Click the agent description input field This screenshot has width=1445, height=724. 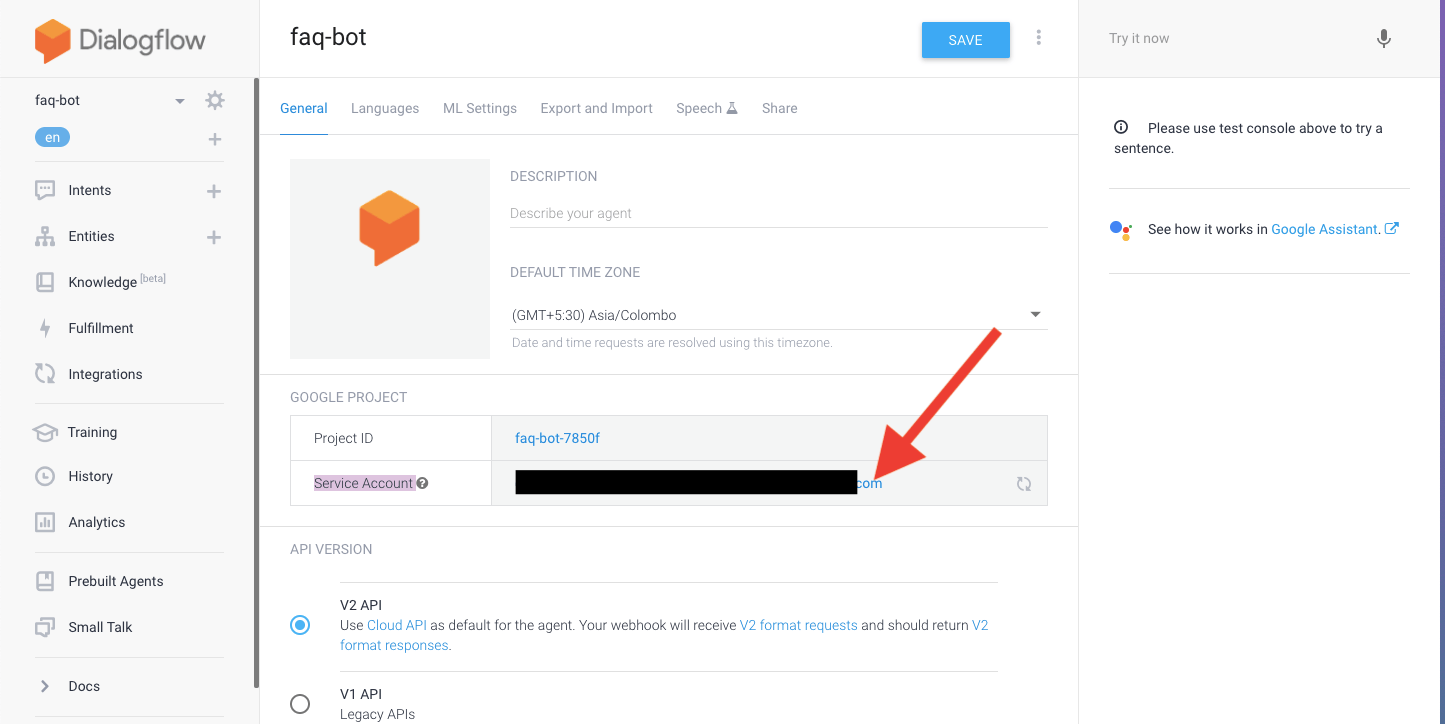(x=778, y=213)
